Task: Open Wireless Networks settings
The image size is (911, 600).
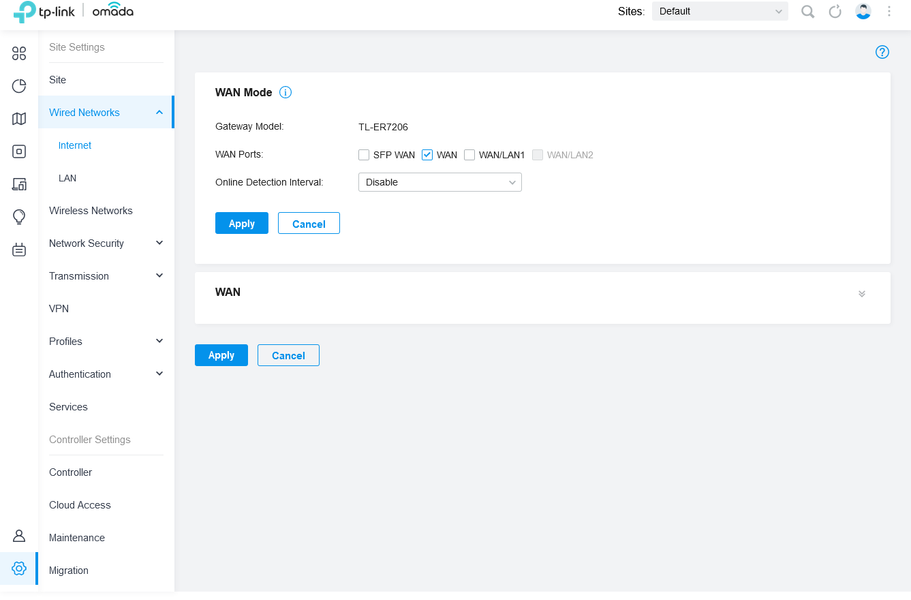Action: 91,211
